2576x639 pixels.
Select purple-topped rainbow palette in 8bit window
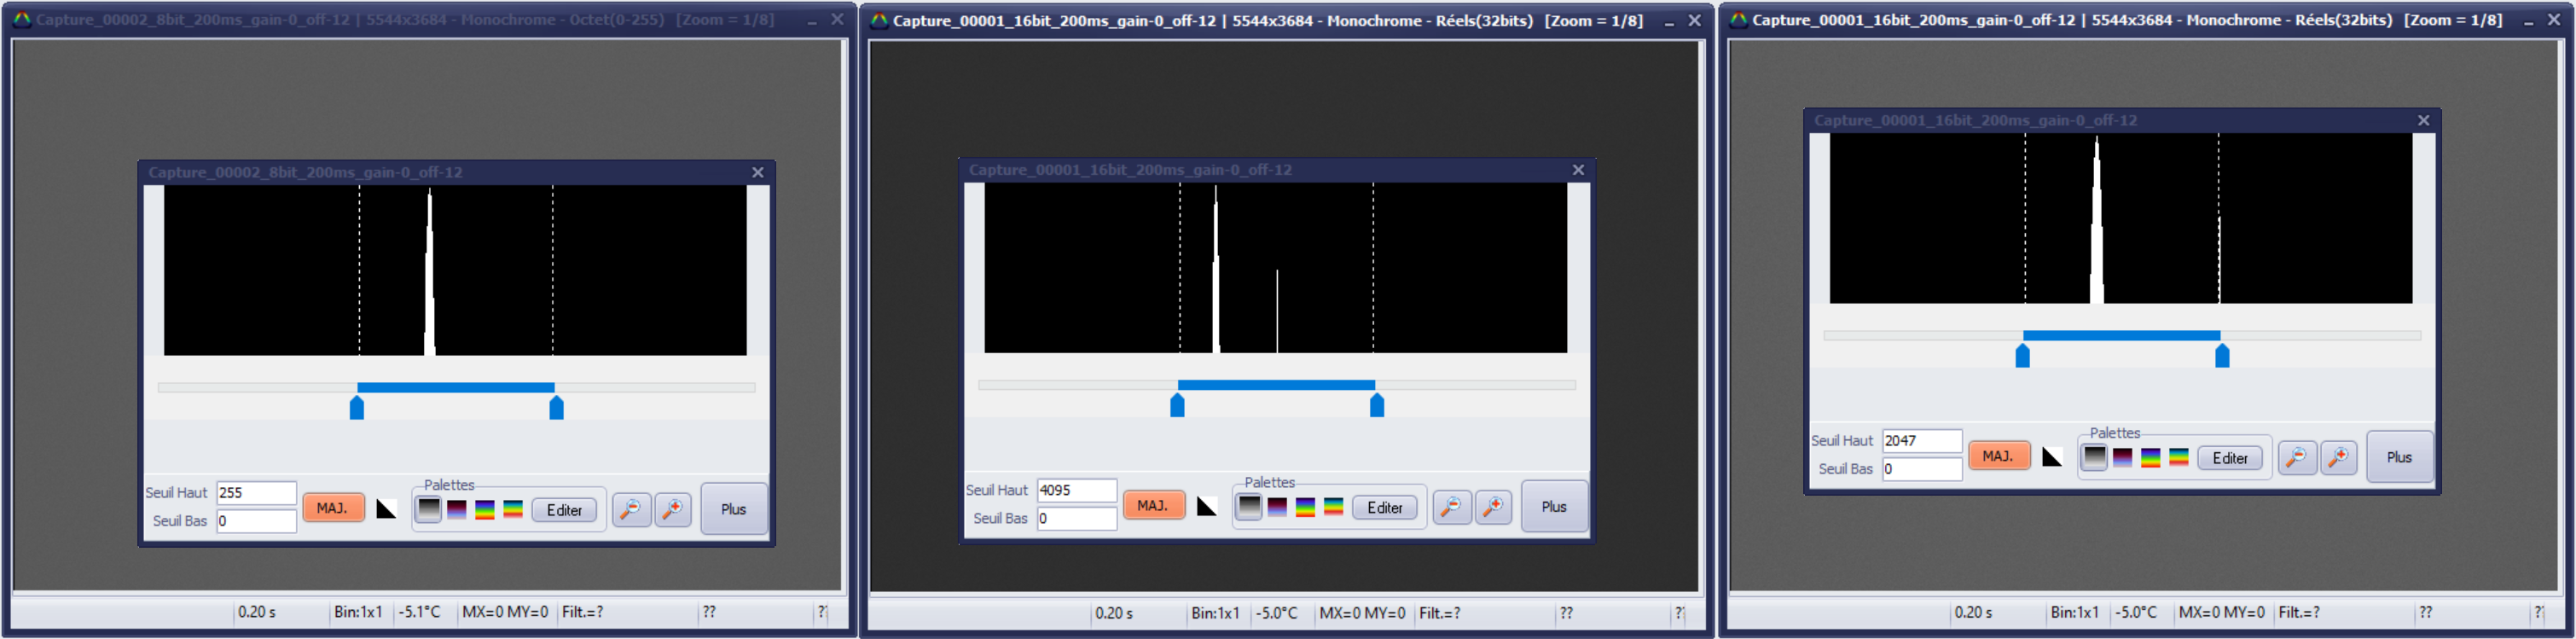tap(485, 510)
